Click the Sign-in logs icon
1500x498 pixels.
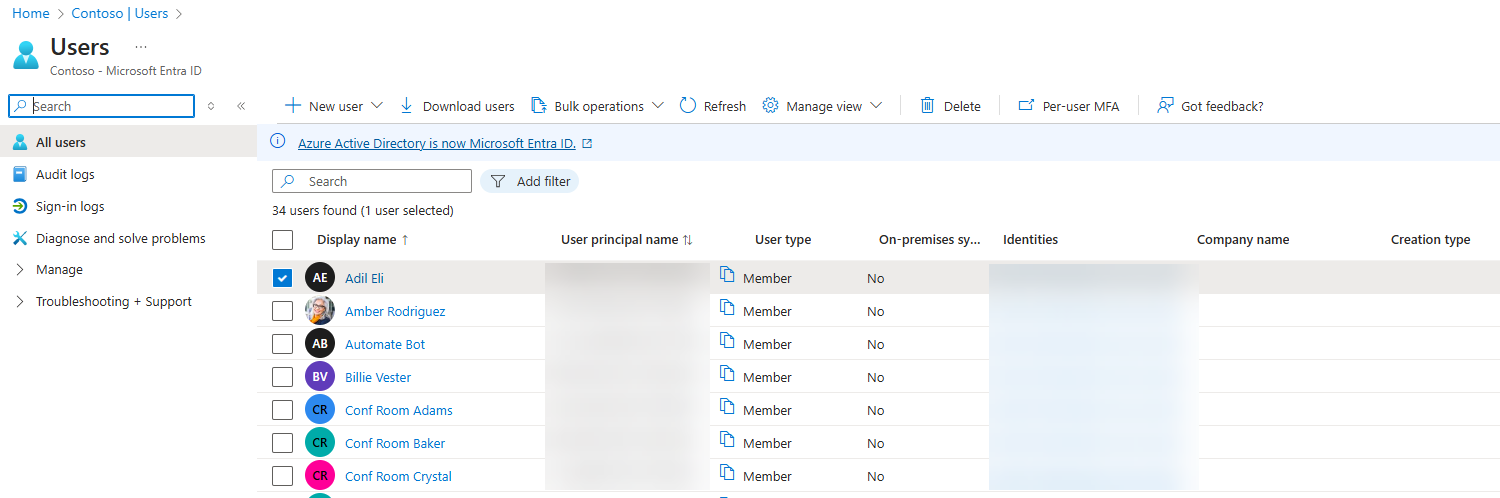click(x=20, y=206)
